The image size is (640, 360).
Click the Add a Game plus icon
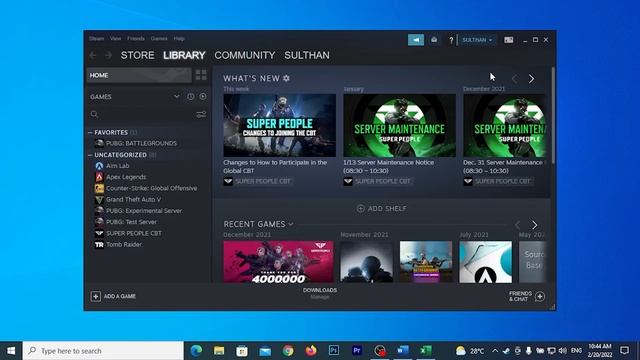(x=96, y=296)
